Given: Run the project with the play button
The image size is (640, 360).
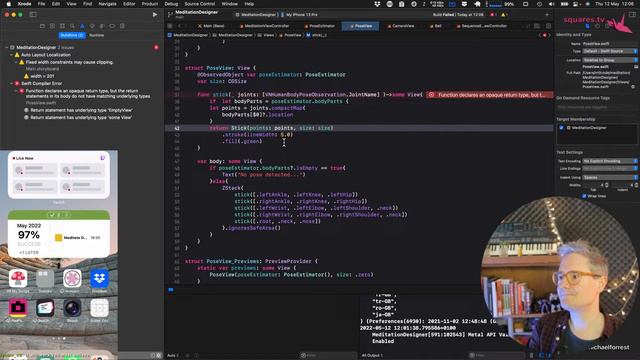Looking at the screenshot, I should pyautogui.click(x=155, y=15).
